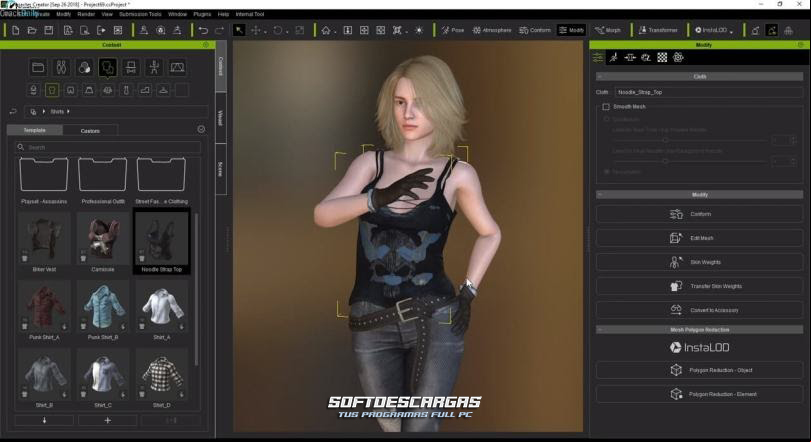
Task: Open the atom Physics tab in Modify
Action: click(x=678, y=57)
